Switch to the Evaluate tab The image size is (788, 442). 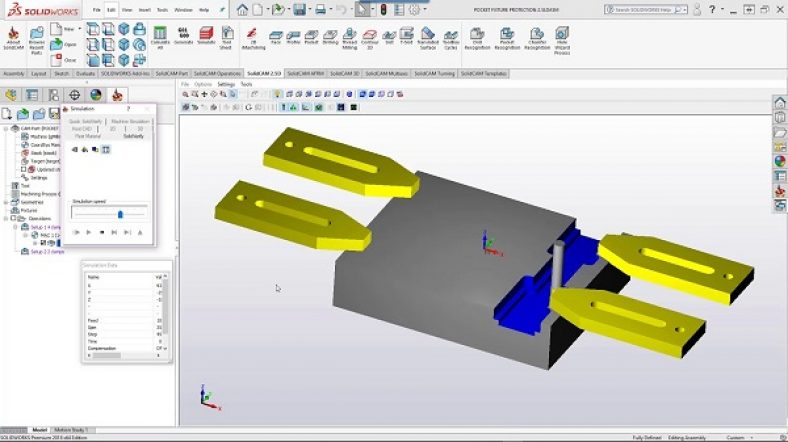(85, 74)
